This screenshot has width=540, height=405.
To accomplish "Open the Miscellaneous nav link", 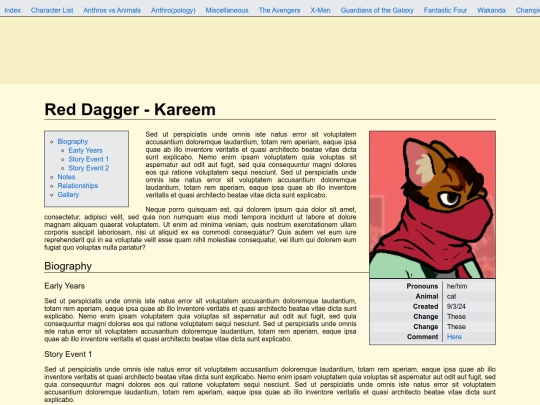I will pos(227,10).
